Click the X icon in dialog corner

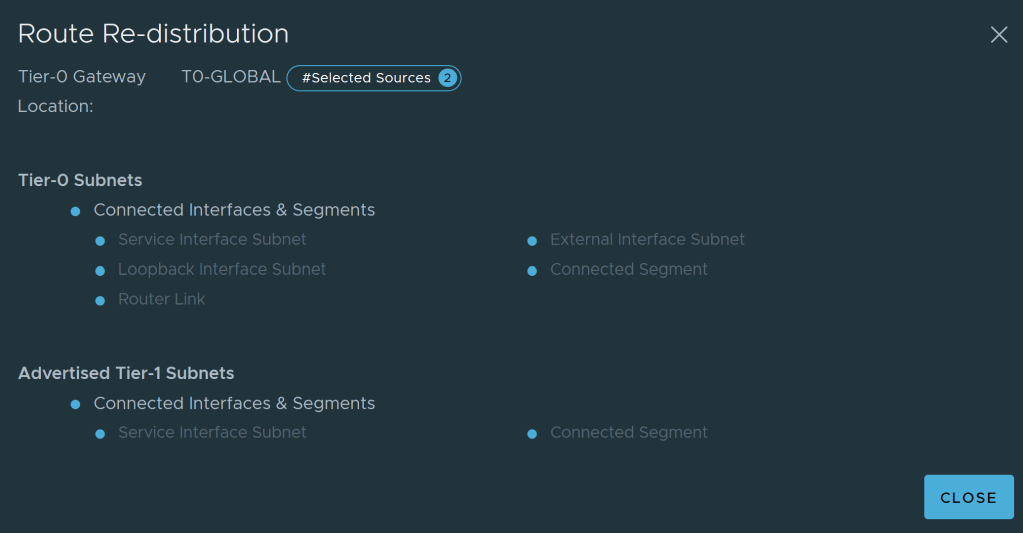[998, 35]
